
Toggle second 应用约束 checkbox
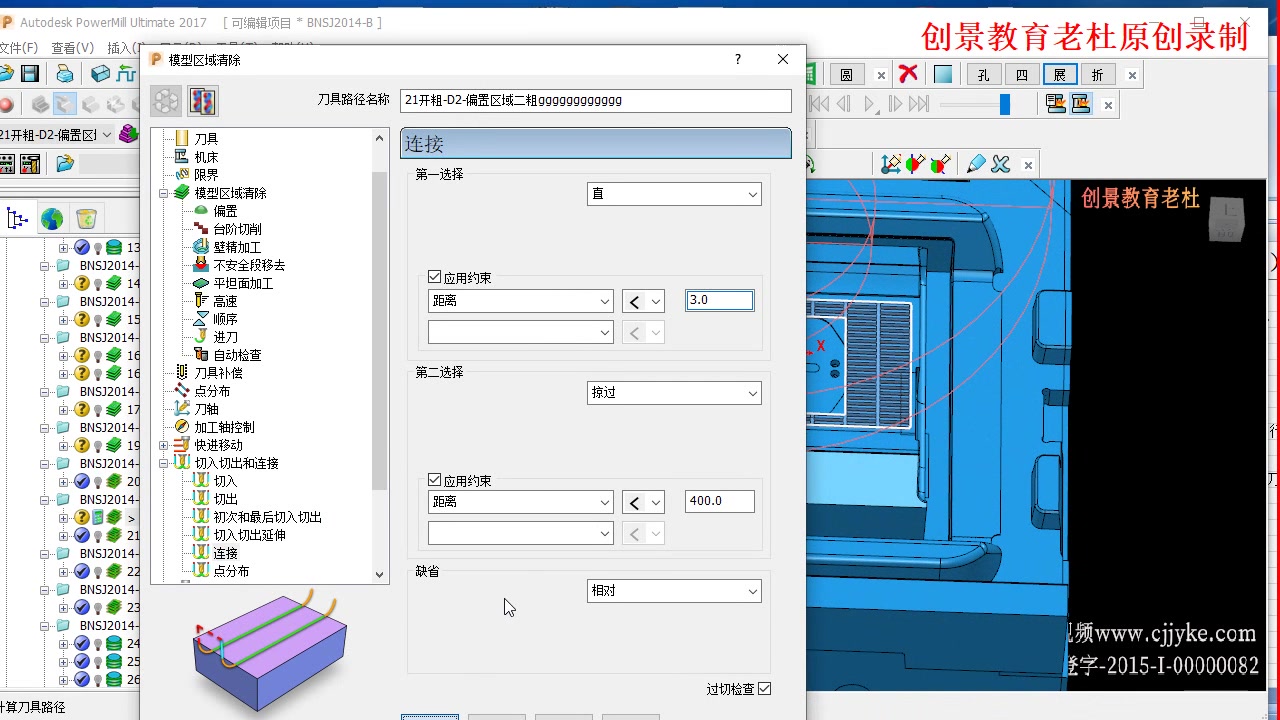click(434, 480)
